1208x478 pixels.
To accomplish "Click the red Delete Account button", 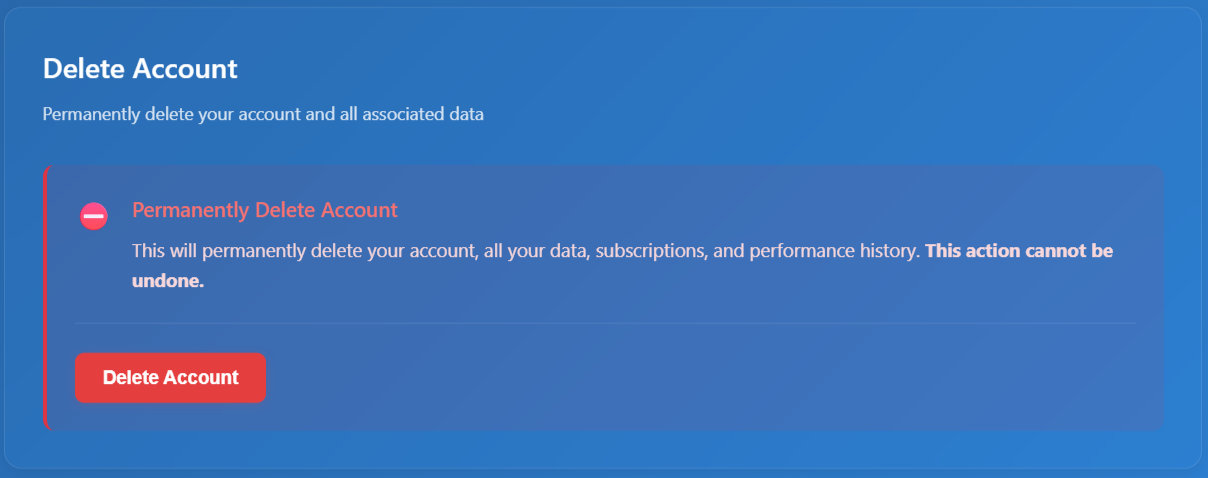I will pos(170,378).
